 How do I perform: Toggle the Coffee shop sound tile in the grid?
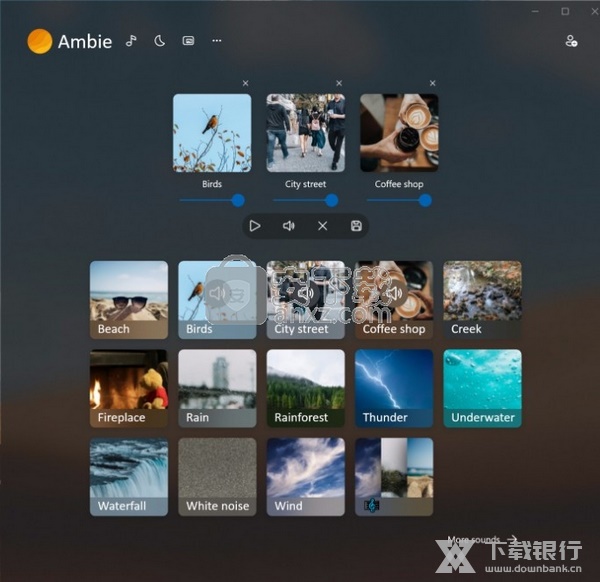pos(394,300)
